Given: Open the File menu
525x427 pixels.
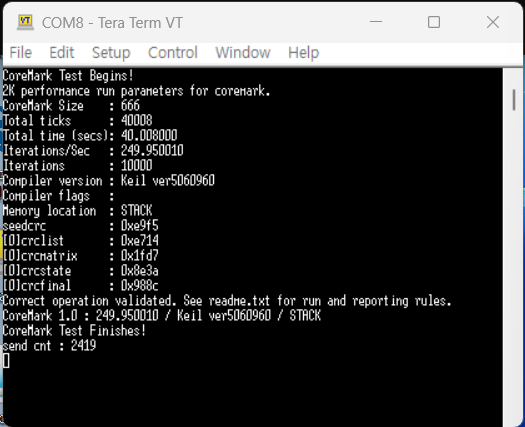Looking at the screenshot, I should (x=20, y=53).
